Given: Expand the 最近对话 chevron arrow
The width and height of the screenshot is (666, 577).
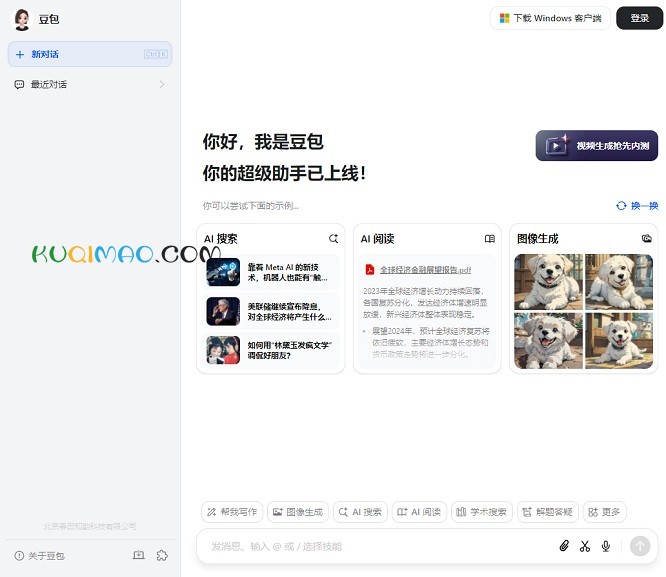Looking at the screenshot, I should [162, 85].
